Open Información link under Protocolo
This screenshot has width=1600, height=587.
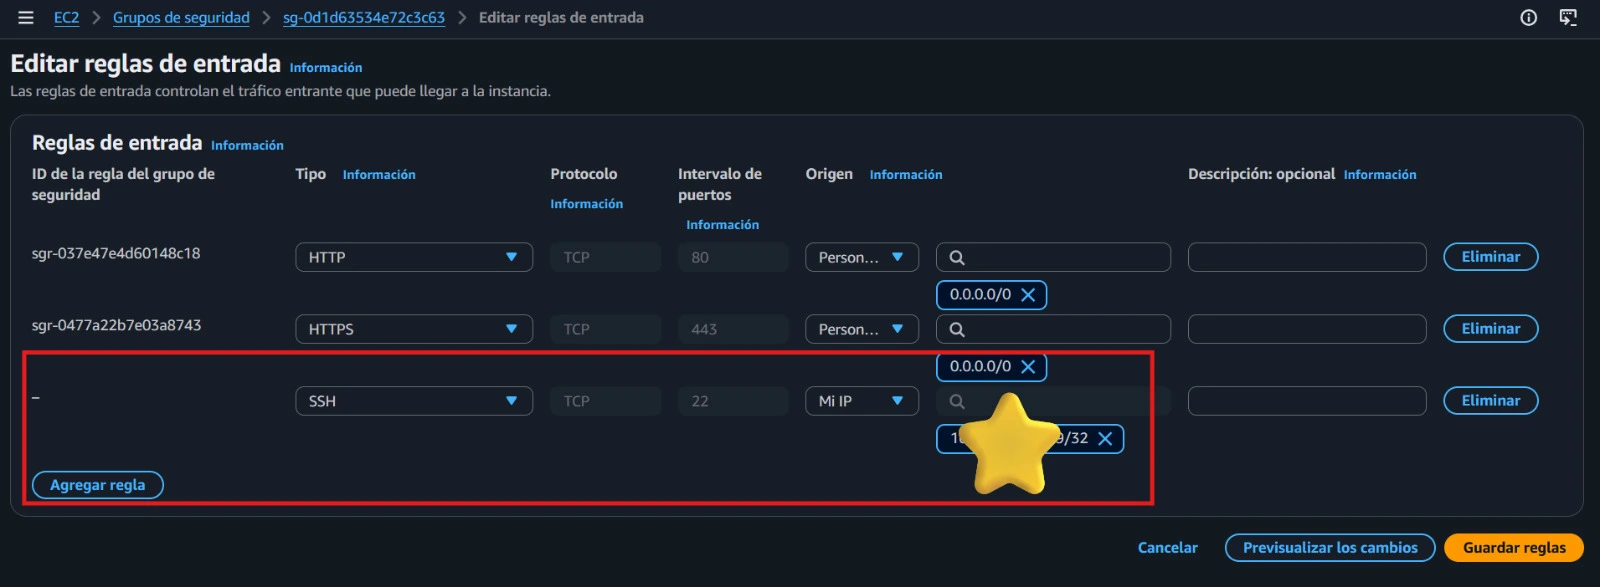pyautogui.click(x=586, y=204)
